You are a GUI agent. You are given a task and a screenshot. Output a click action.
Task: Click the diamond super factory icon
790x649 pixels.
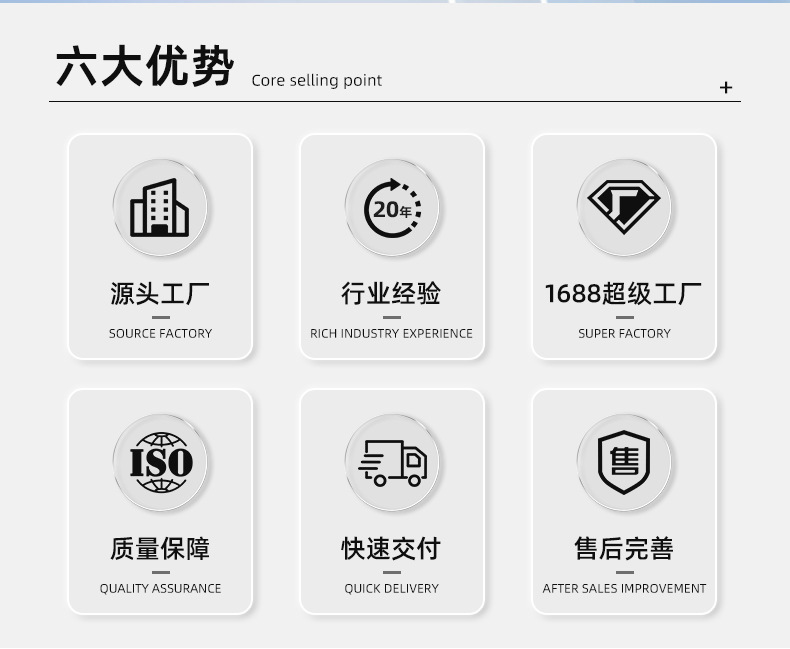[x=624, y=207]
